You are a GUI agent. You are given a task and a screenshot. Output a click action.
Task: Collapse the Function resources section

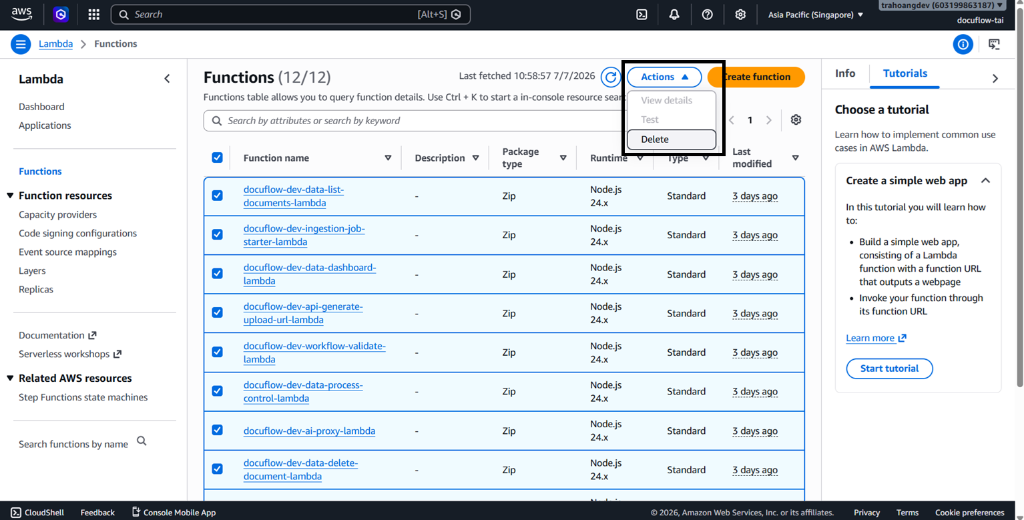10,195
